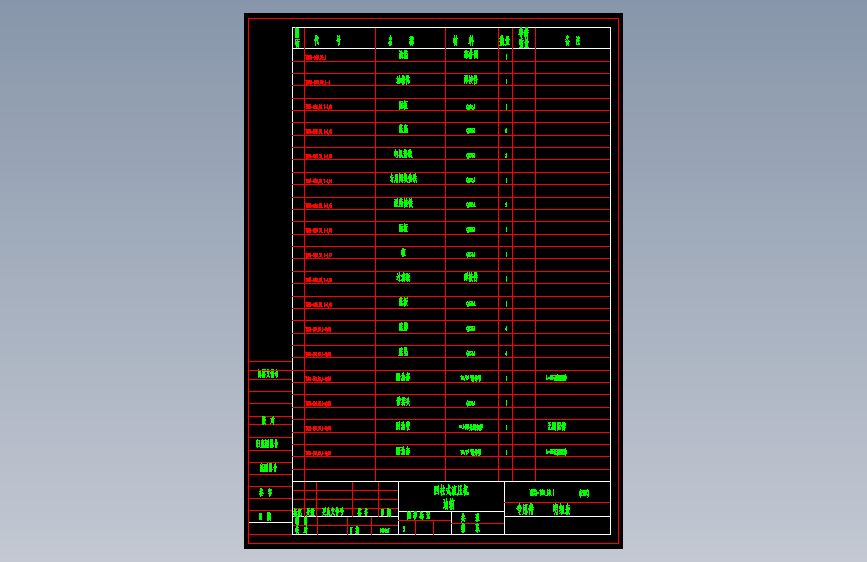This screenshot has width=867, height=562.
Task: Click the remarks column header of the parts list
Action: click(x=572, y=40)
